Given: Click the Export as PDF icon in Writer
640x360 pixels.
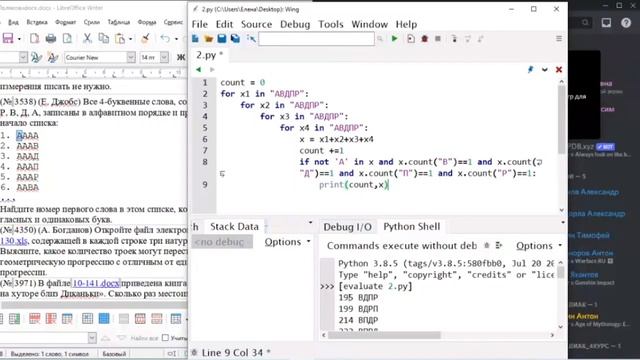Looking at the screenshot, I should (x=34, y=39).
